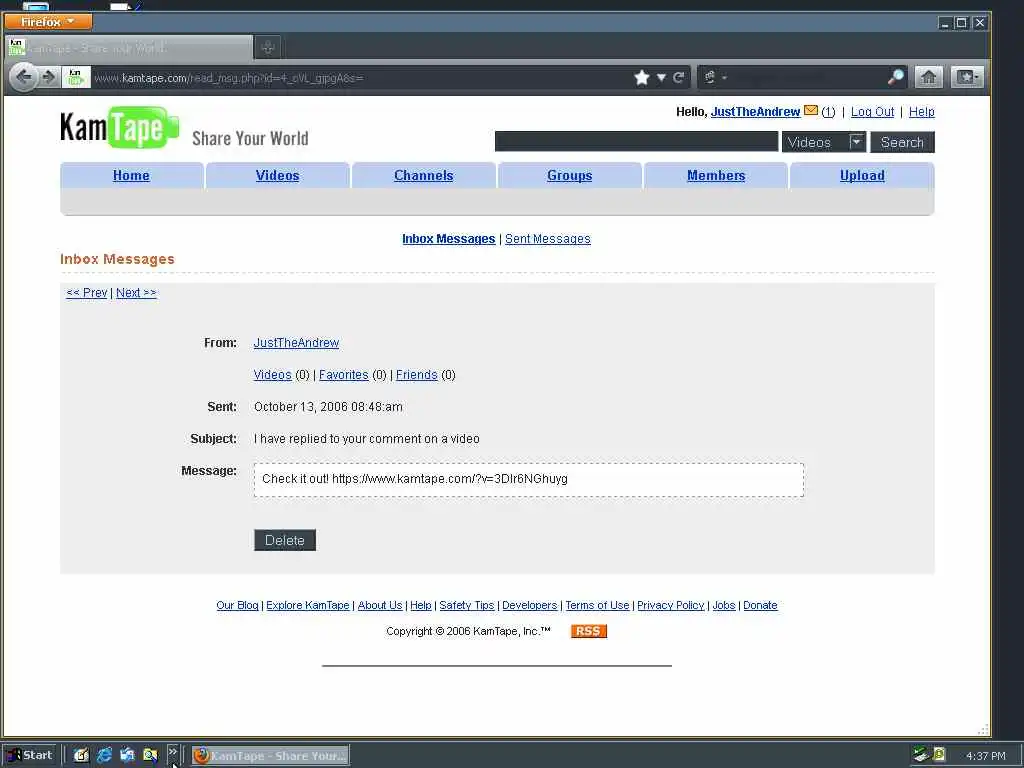Launch Internet Explorer from quick launch

[104, 755]
